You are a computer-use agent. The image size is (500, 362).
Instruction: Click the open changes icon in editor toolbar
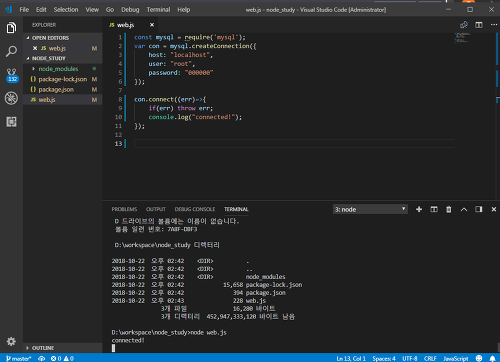click(x=464, y=25)
